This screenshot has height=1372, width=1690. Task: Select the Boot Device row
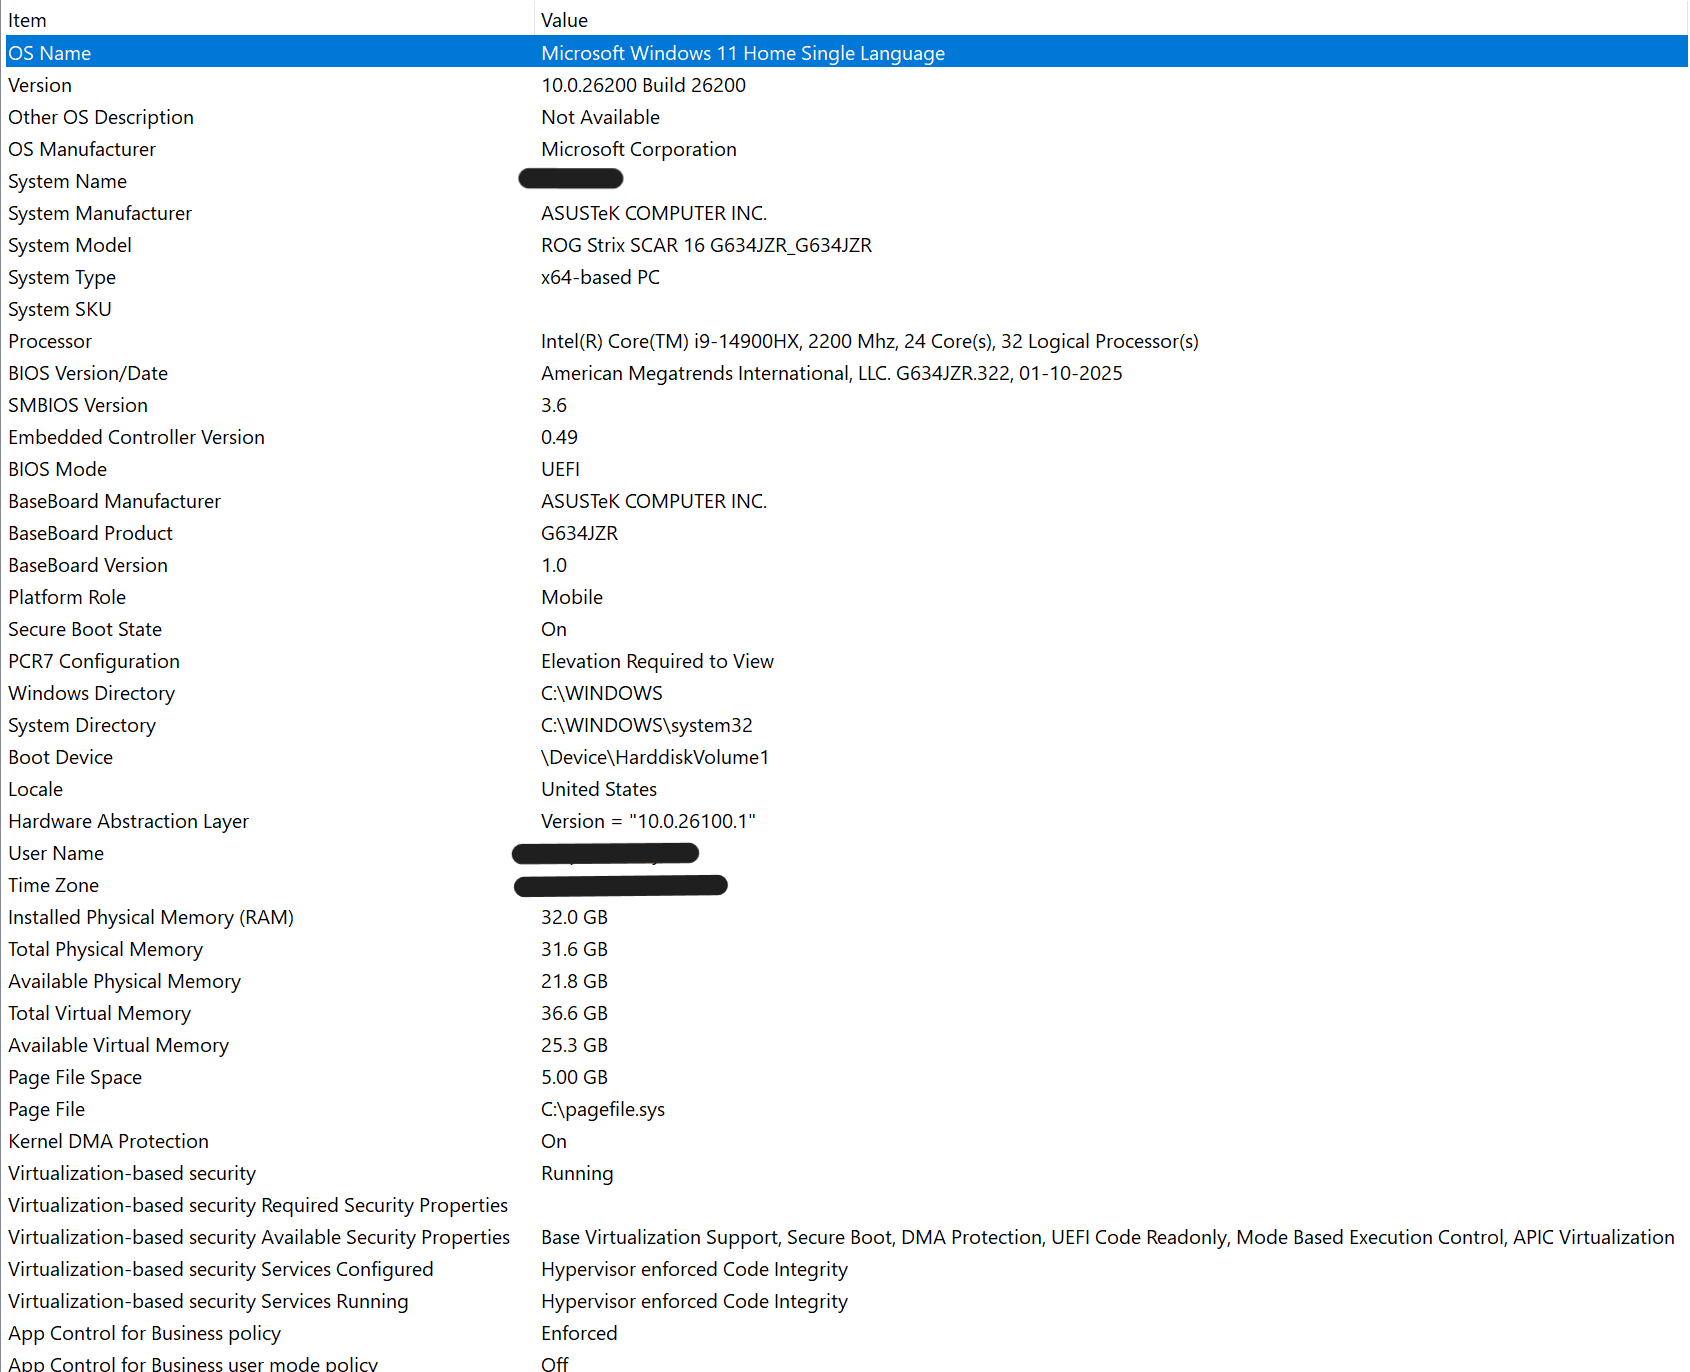point(847,756)
